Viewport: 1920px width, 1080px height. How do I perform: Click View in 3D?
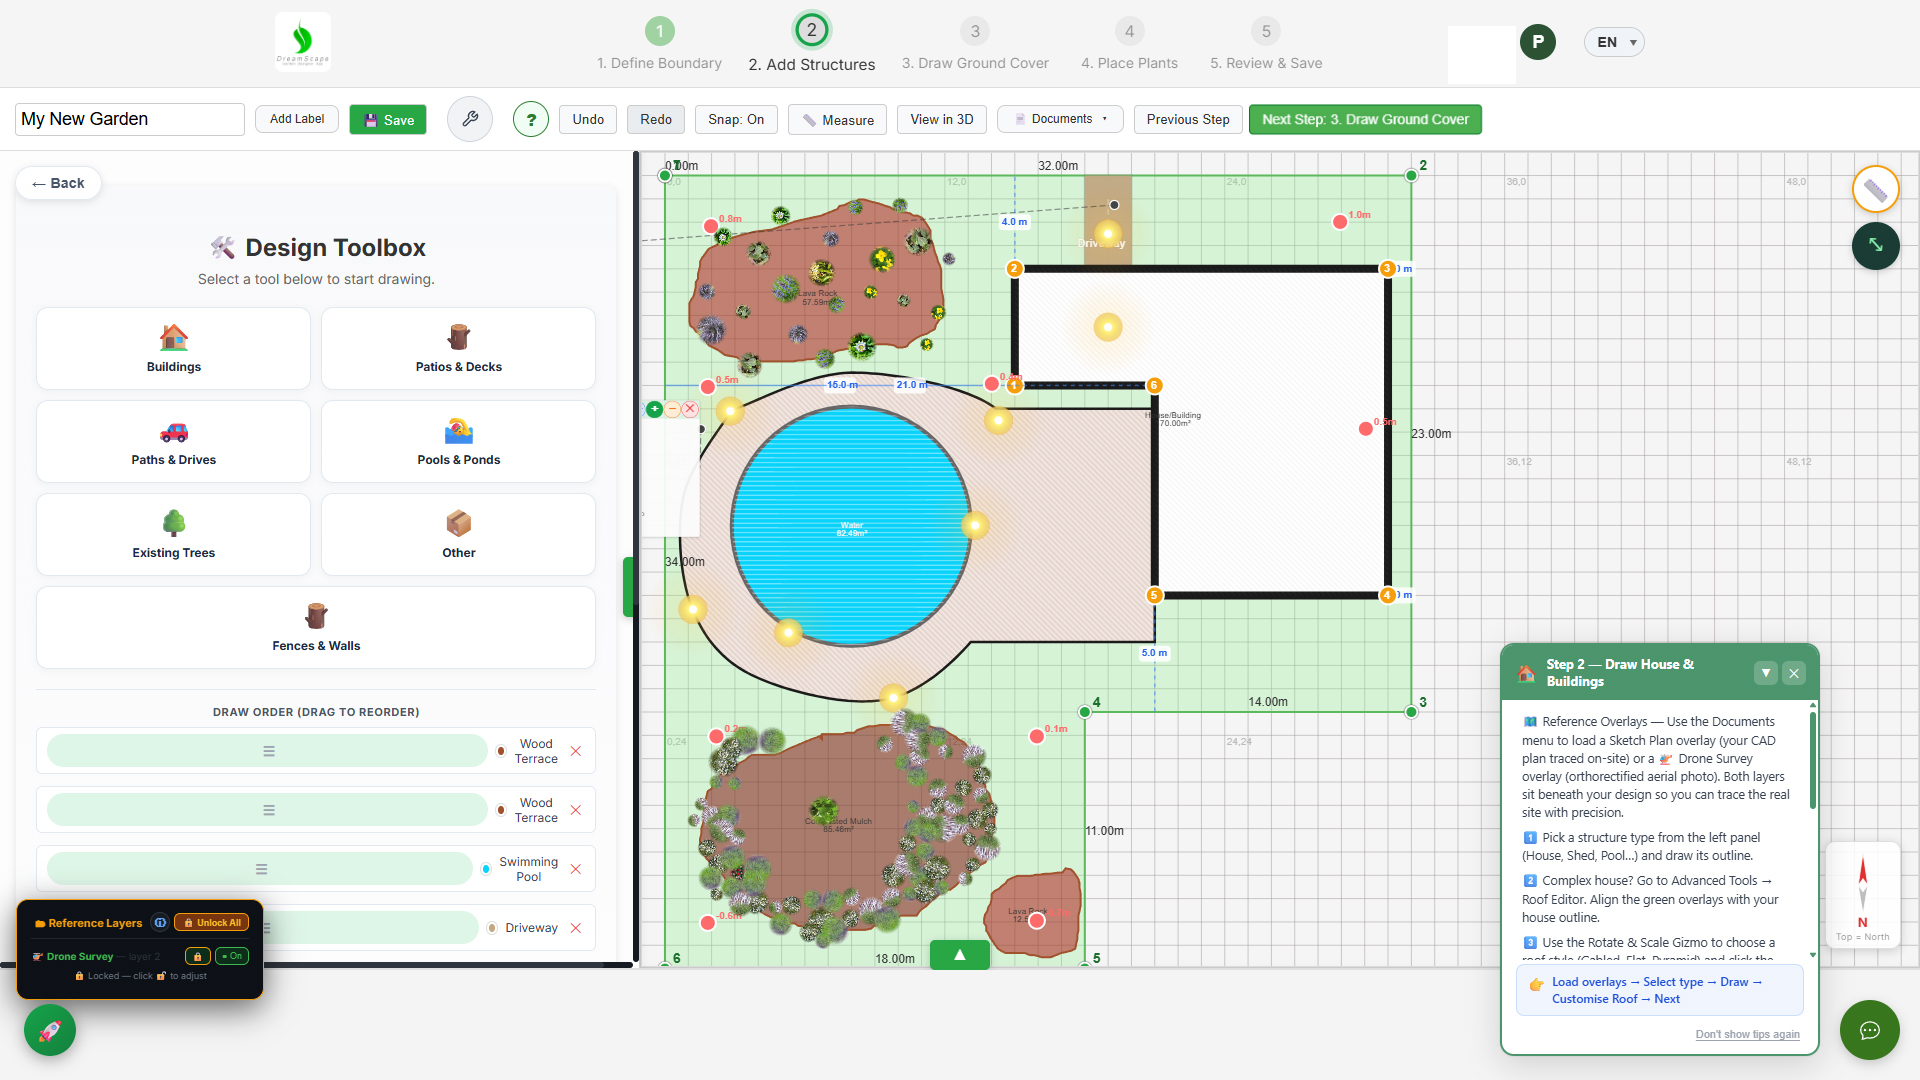941,119
